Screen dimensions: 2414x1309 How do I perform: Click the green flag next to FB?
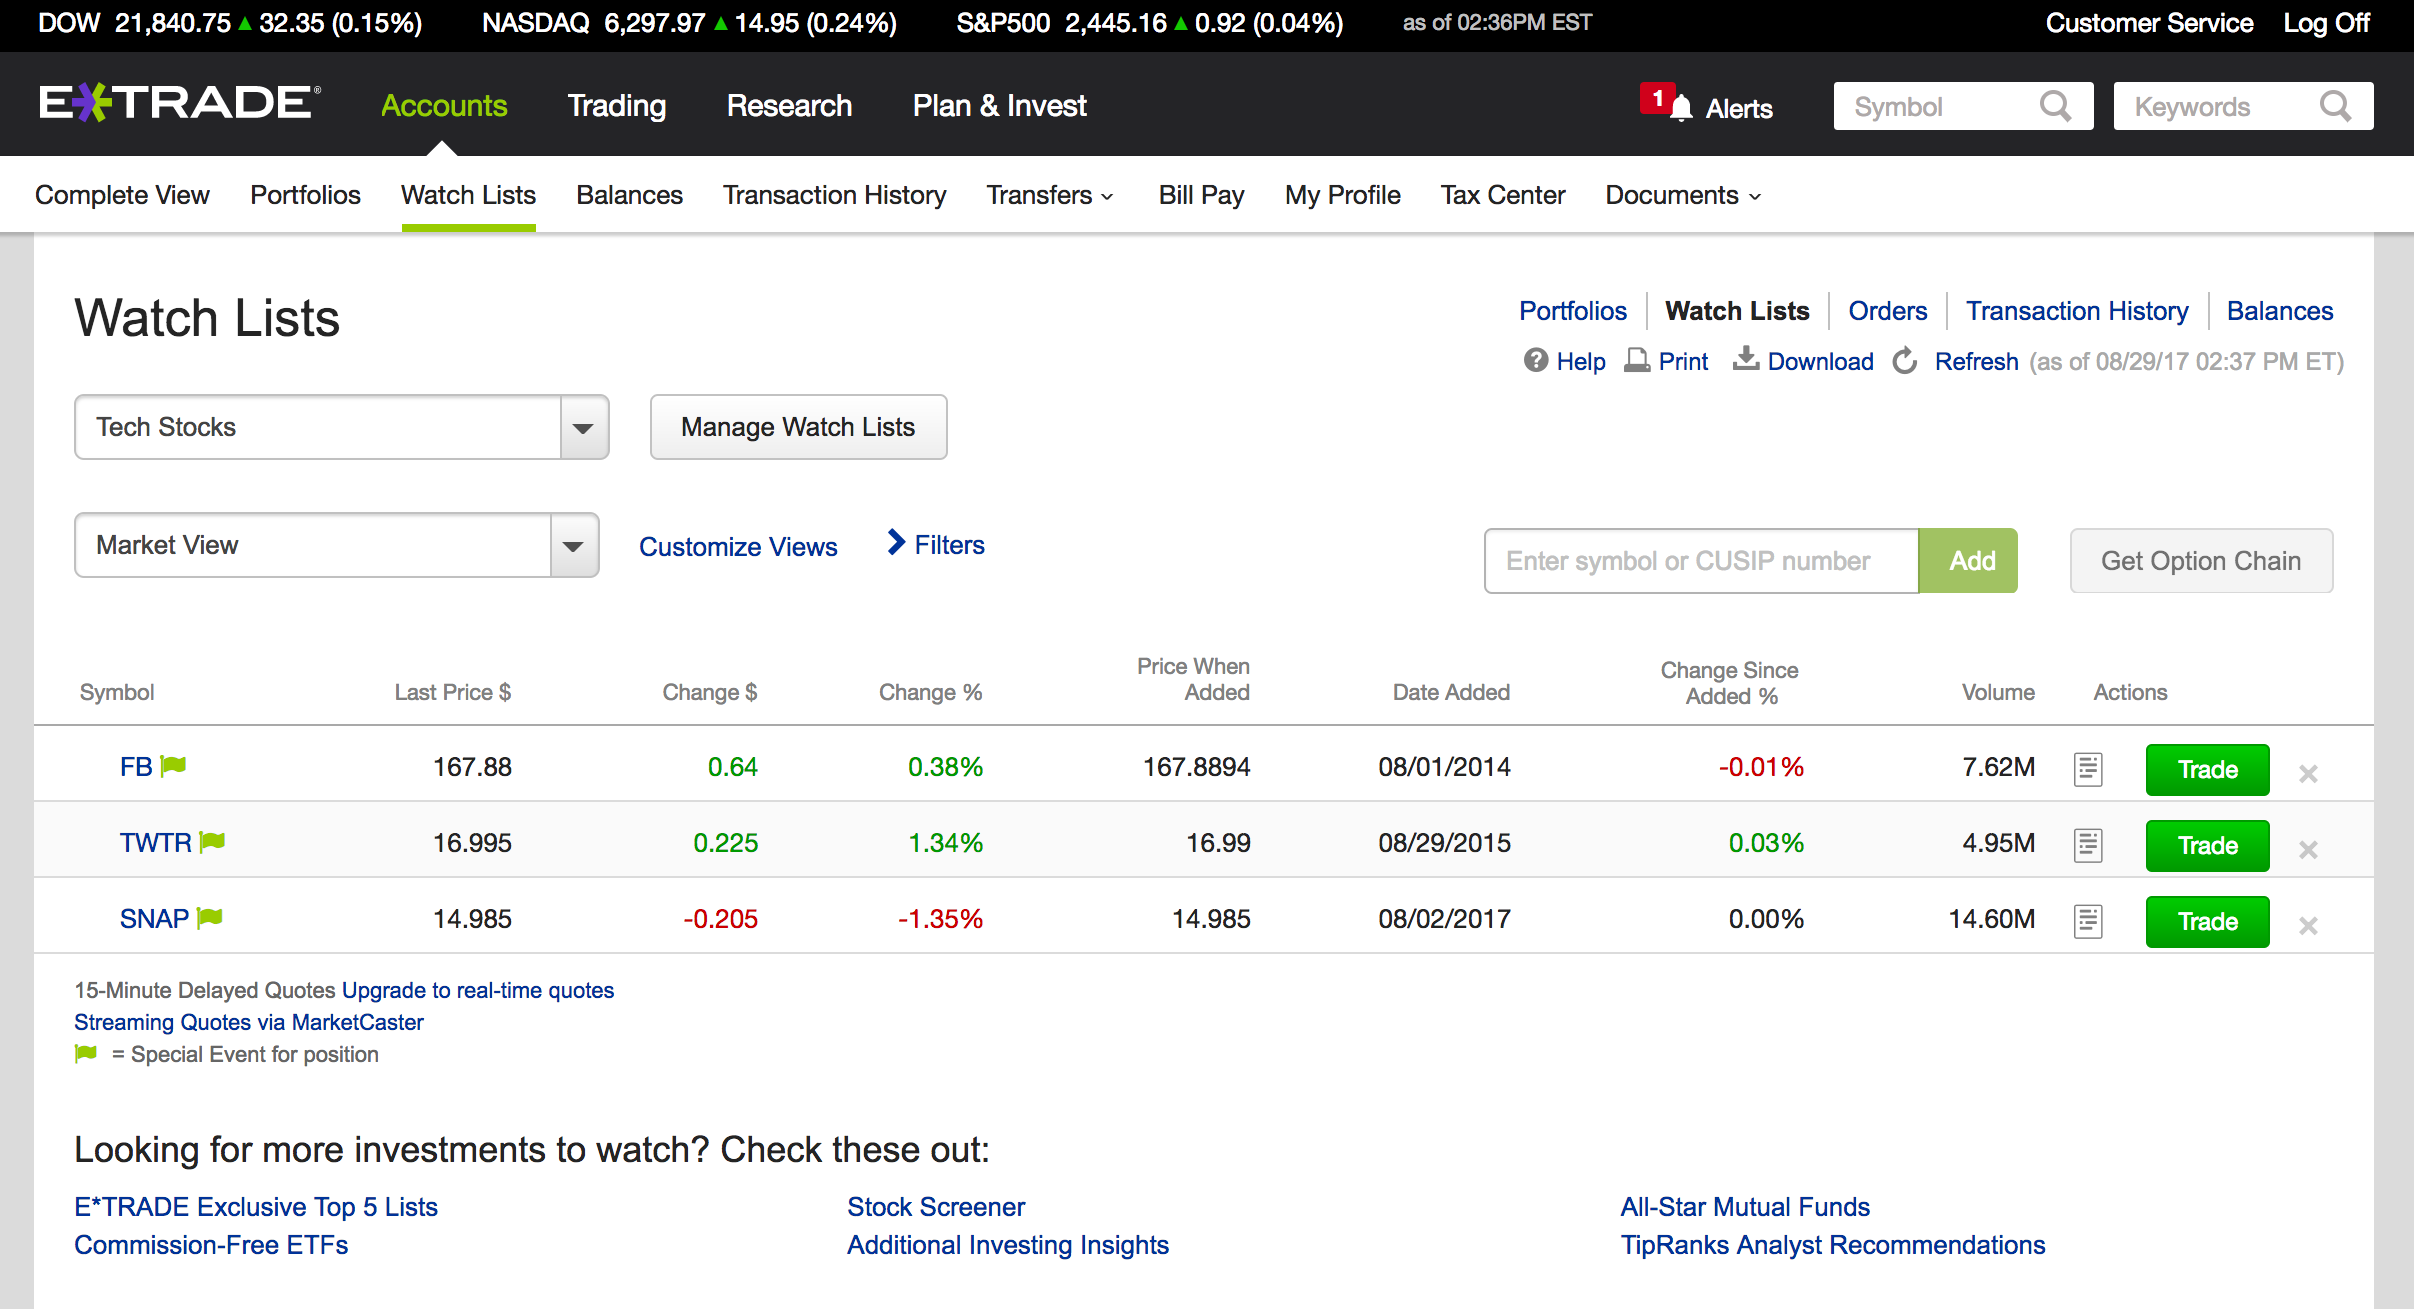(x=174, y=766)
